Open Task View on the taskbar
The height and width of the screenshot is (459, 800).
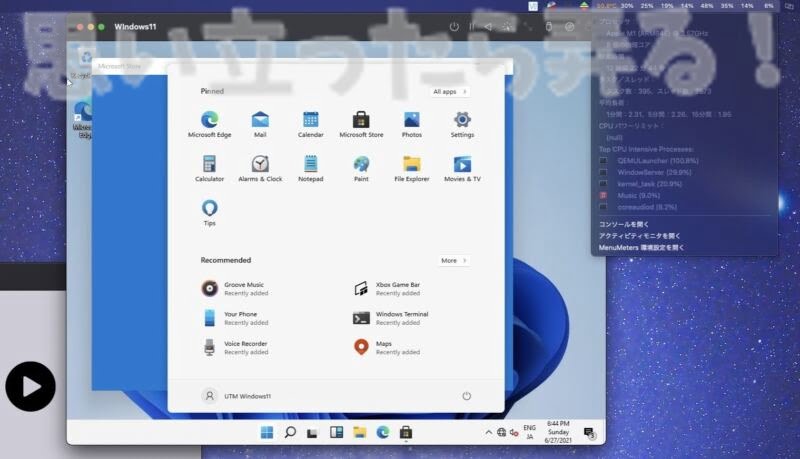[312, 433]
